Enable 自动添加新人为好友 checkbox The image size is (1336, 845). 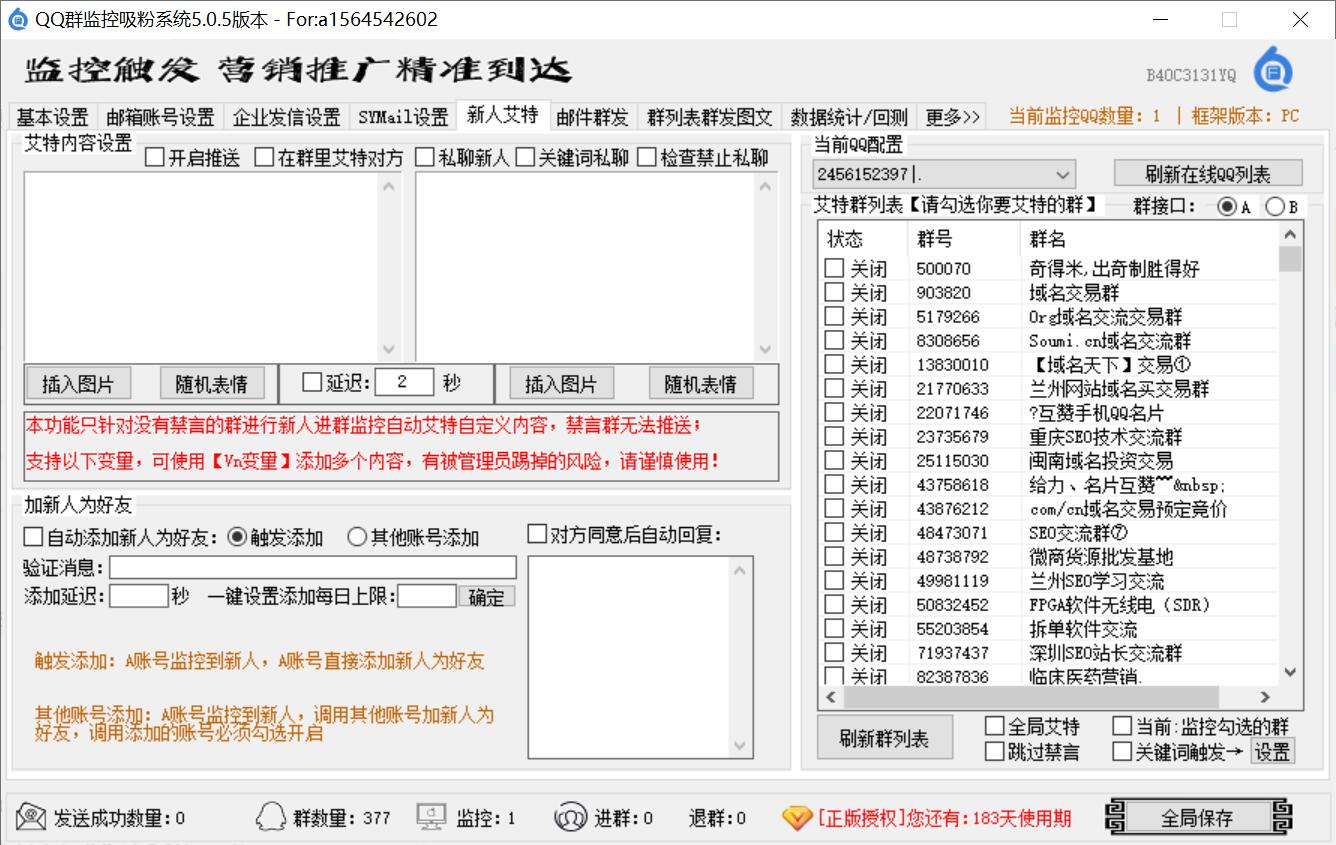click(34, 537)
